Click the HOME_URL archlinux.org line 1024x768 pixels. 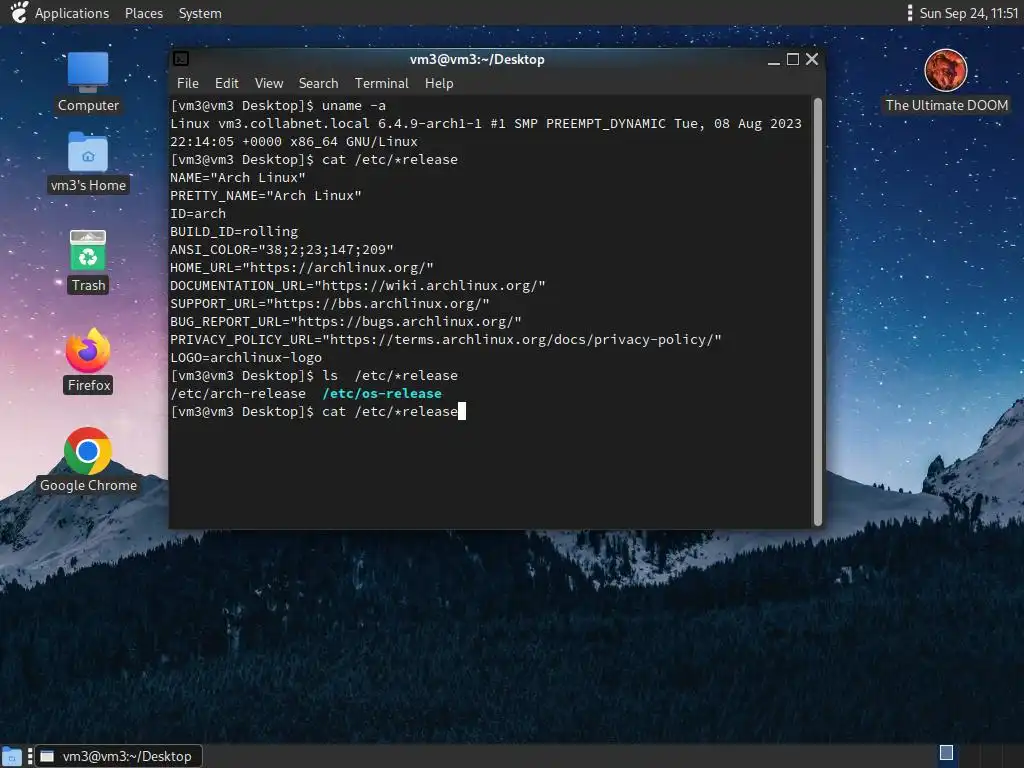pyautogui.click(x=302, y=268)
